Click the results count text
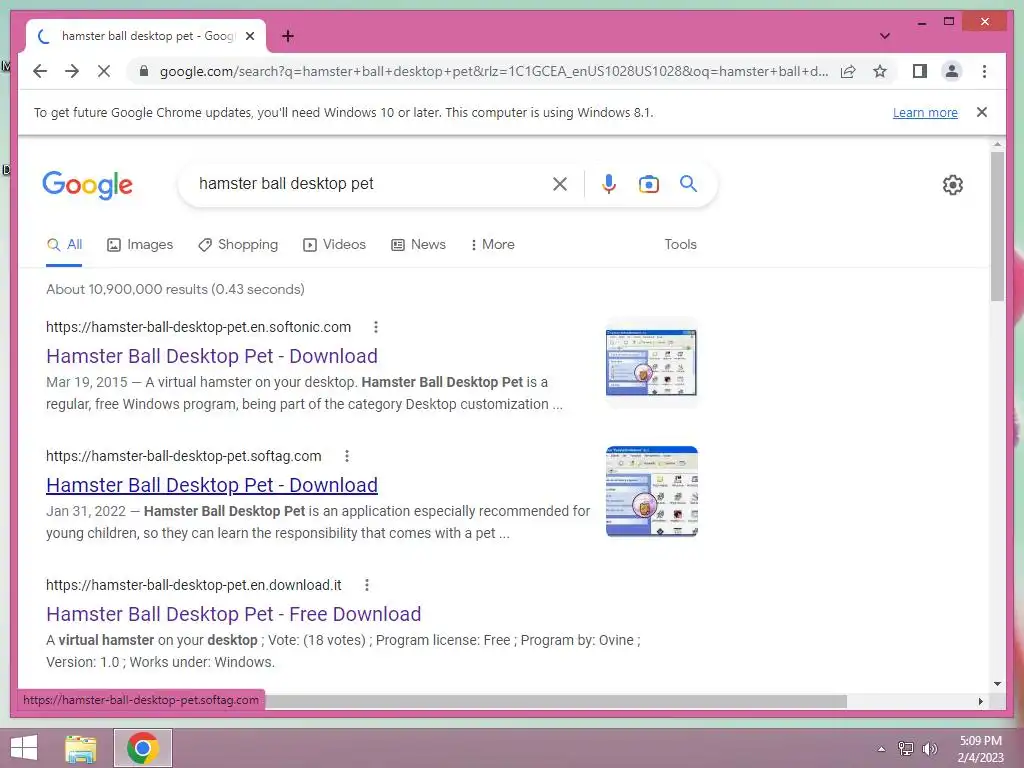The height and width of the screenshot is (768, 1024). [x=175, y=289]
